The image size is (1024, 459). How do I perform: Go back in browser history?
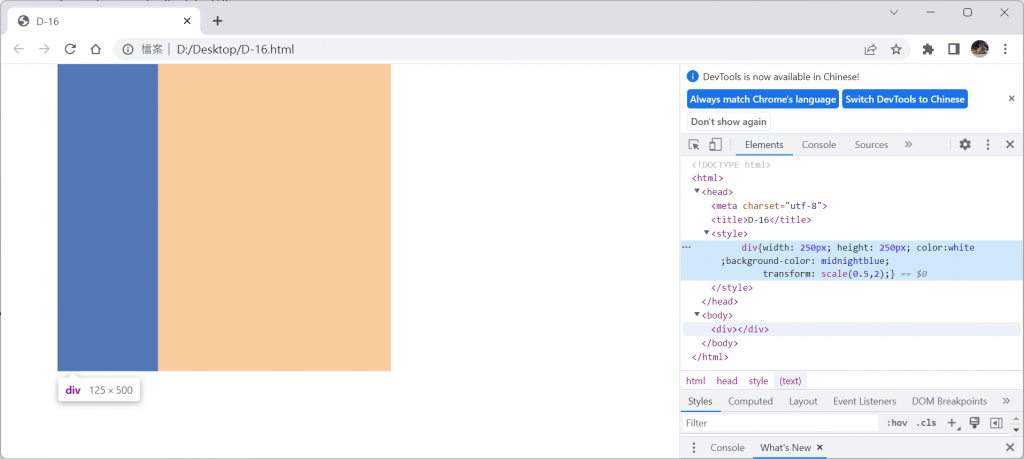tap(19, 49)
